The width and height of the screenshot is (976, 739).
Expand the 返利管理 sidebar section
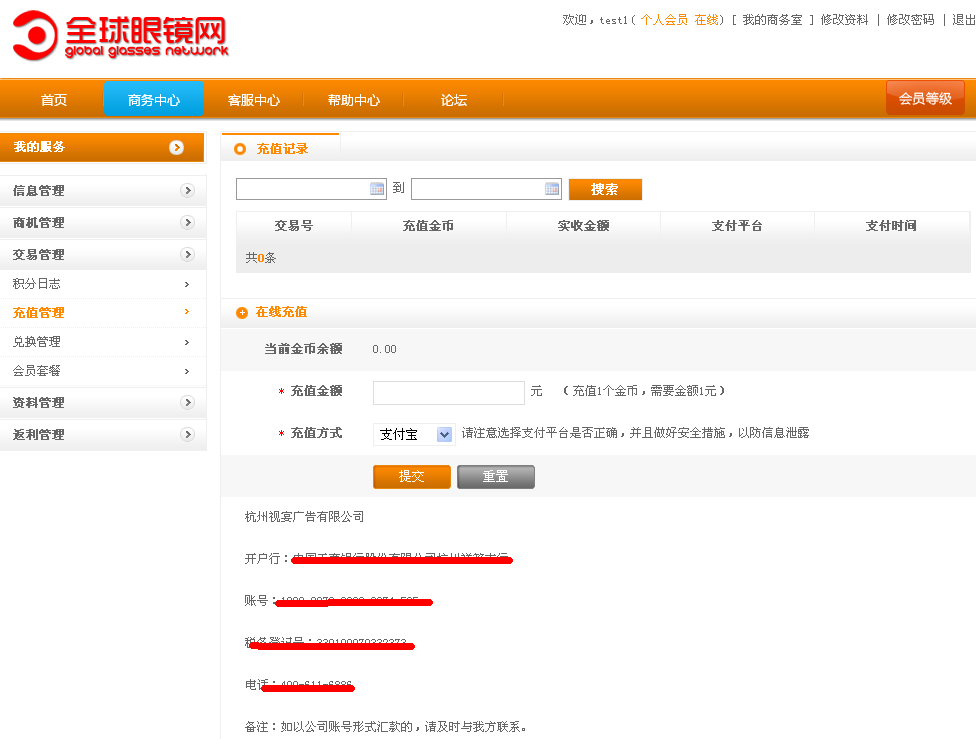point(187,435)
